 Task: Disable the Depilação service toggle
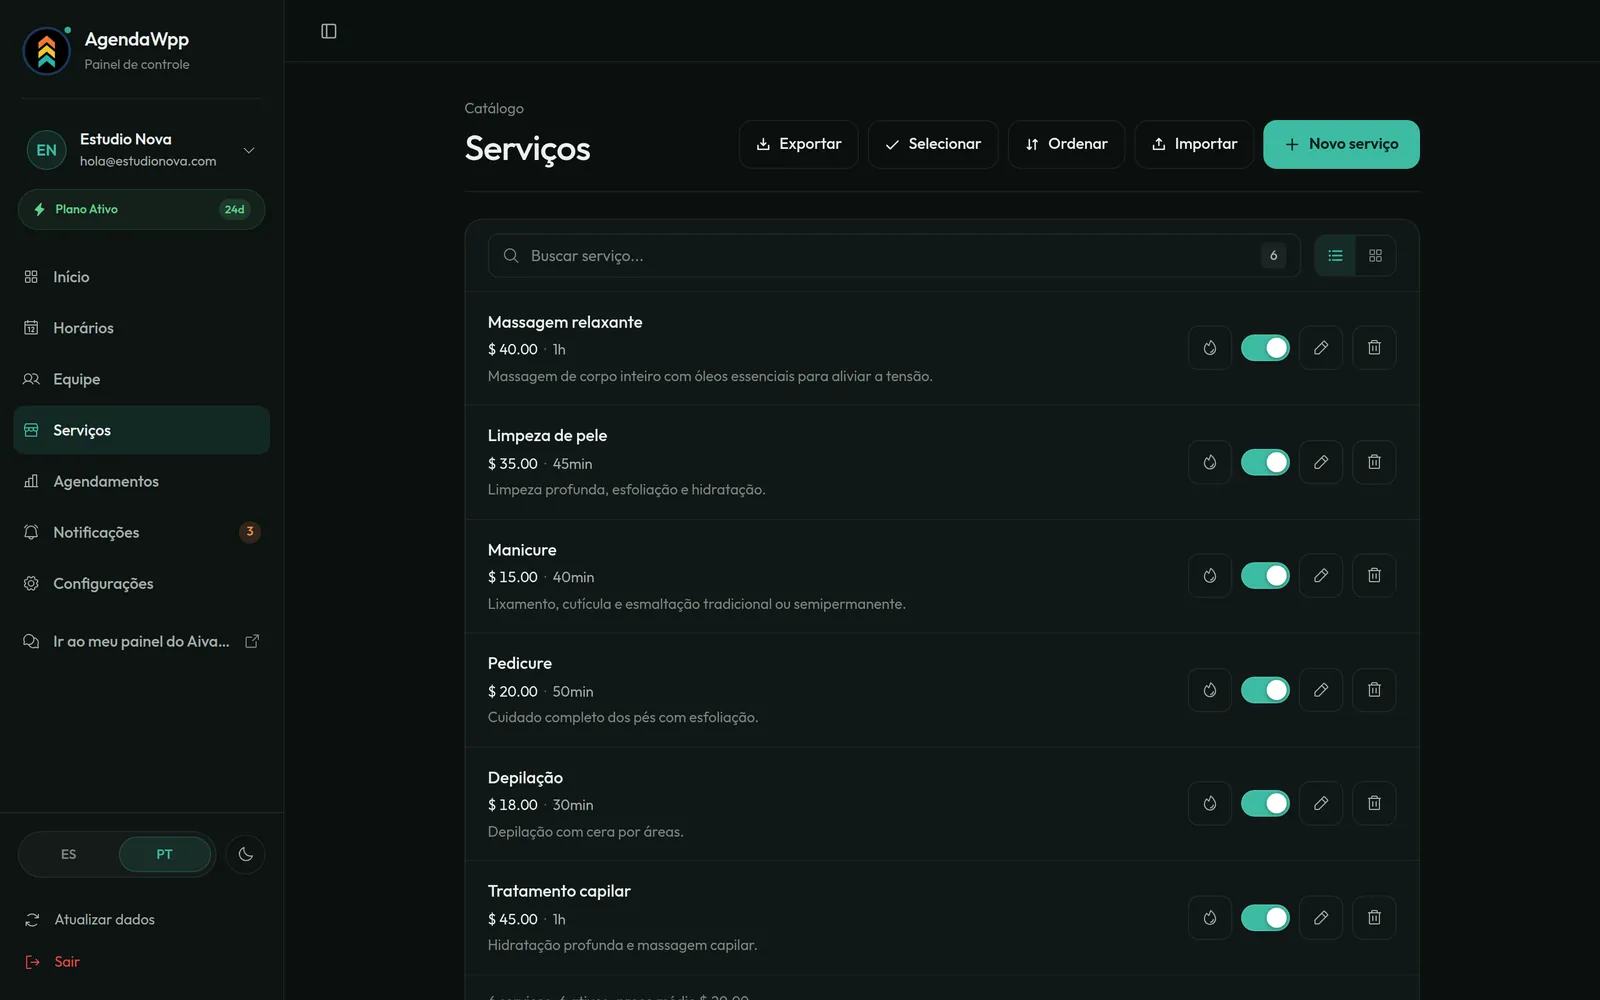pos(1265,803)
